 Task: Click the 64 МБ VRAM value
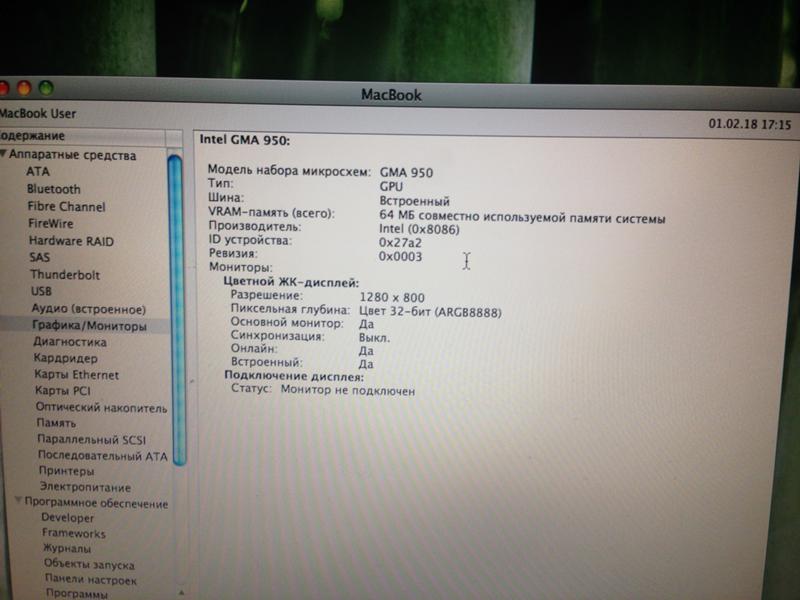[522, 217]
